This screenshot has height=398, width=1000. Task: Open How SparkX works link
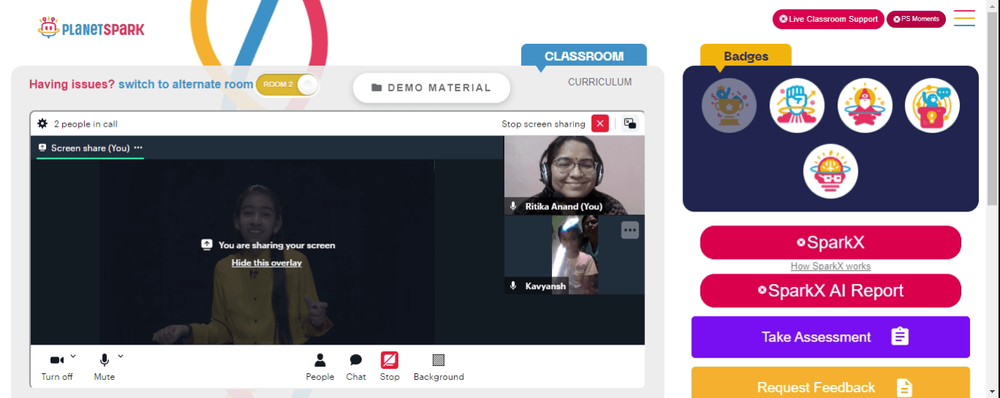[x=830, y=267]
